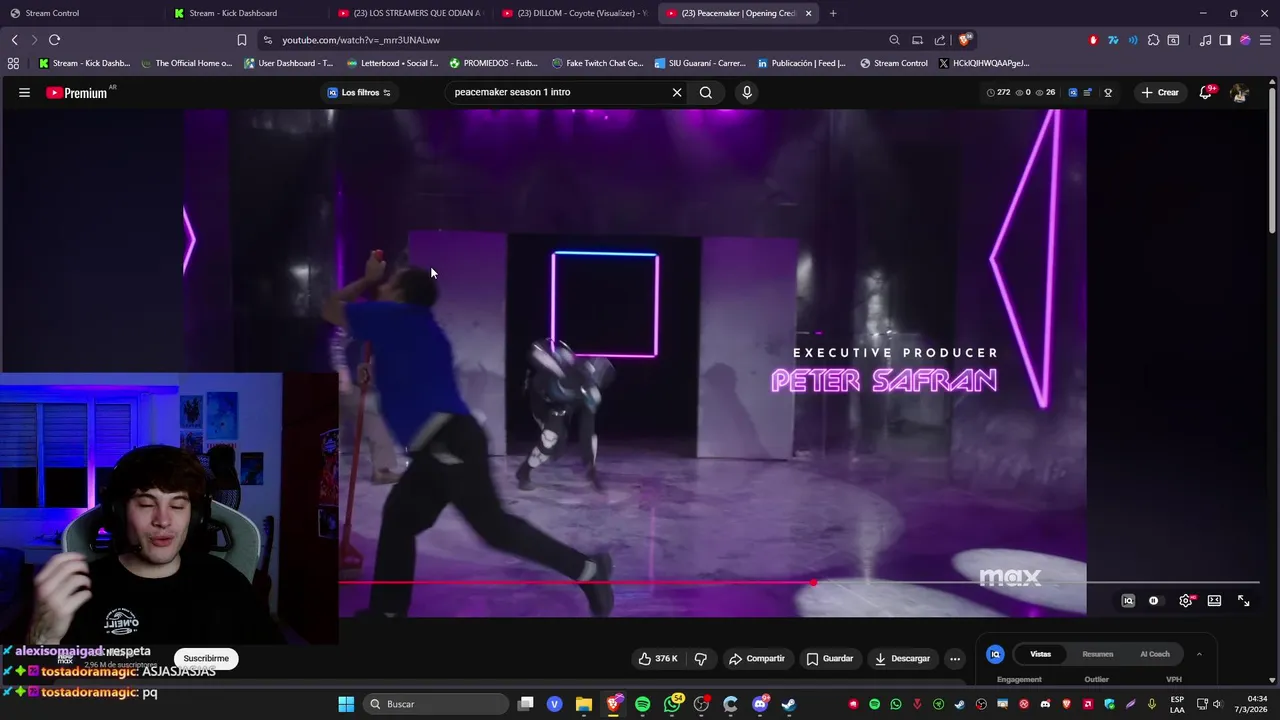This screenshot has width=1280, height=720.
Task: Start voice search with microphone
Action: pos(746,92)
